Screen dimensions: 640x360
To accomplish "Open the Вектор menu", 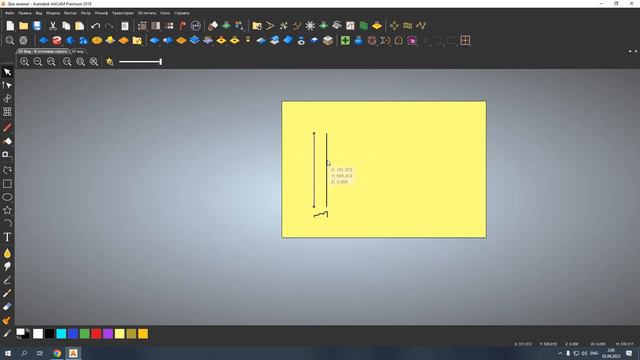I will tap(70, 13).
